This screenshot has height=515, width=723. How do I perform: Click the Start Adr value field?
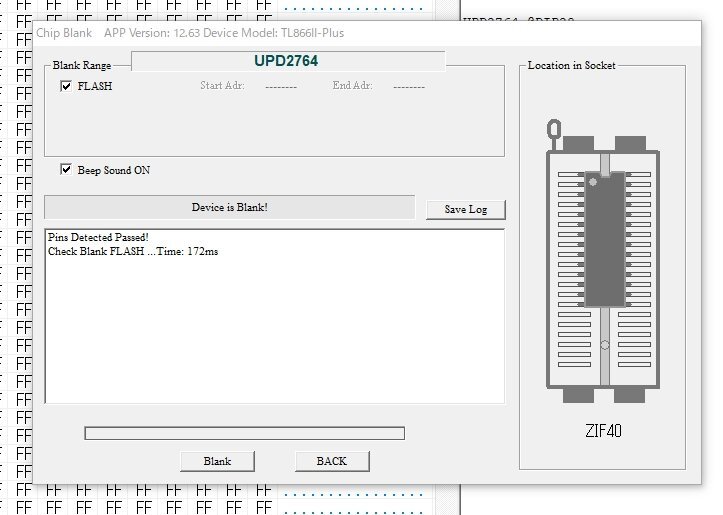pos(281,86)
